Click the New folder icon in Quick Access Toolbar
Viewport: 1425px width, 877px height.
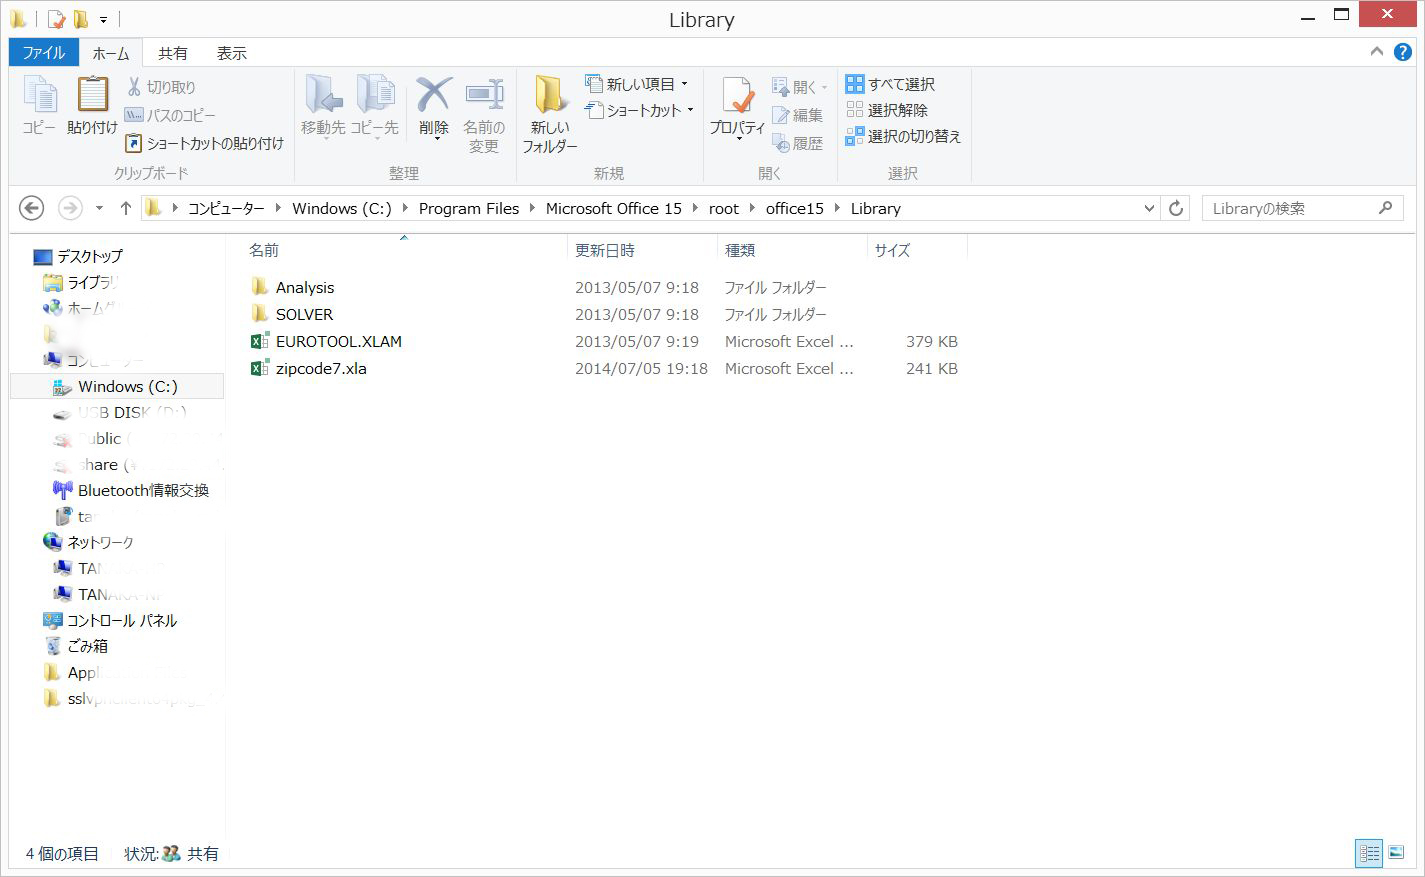(80, 19)
